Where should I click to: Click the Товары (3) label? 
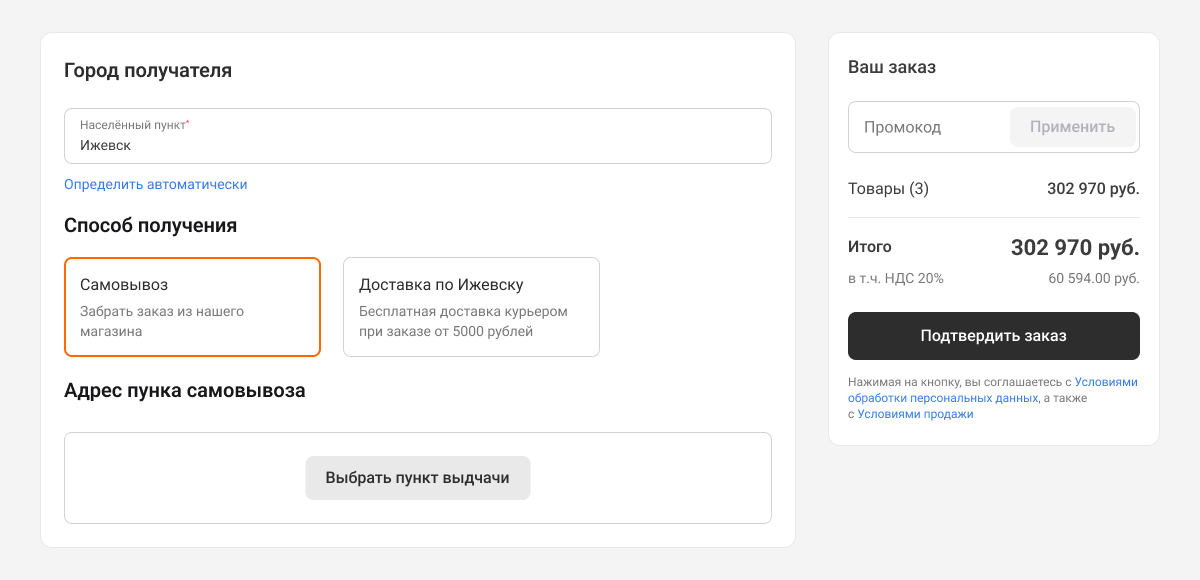pos(888,188)
